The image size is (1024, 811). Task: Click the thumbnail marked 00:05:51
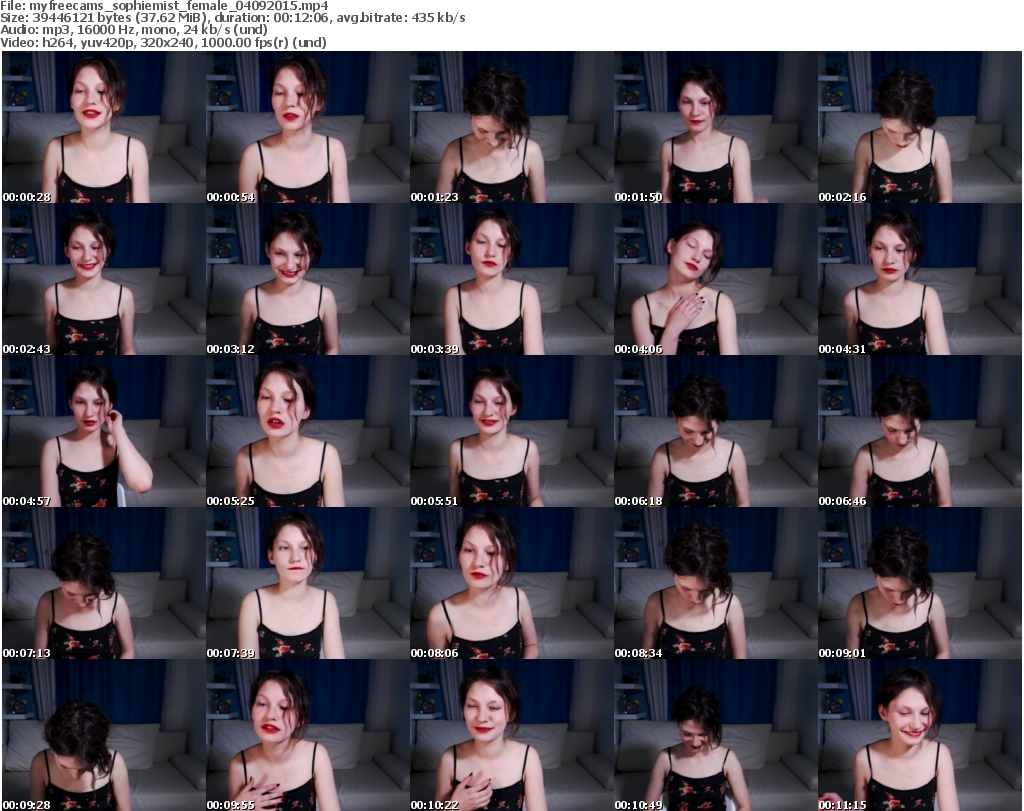511,432
